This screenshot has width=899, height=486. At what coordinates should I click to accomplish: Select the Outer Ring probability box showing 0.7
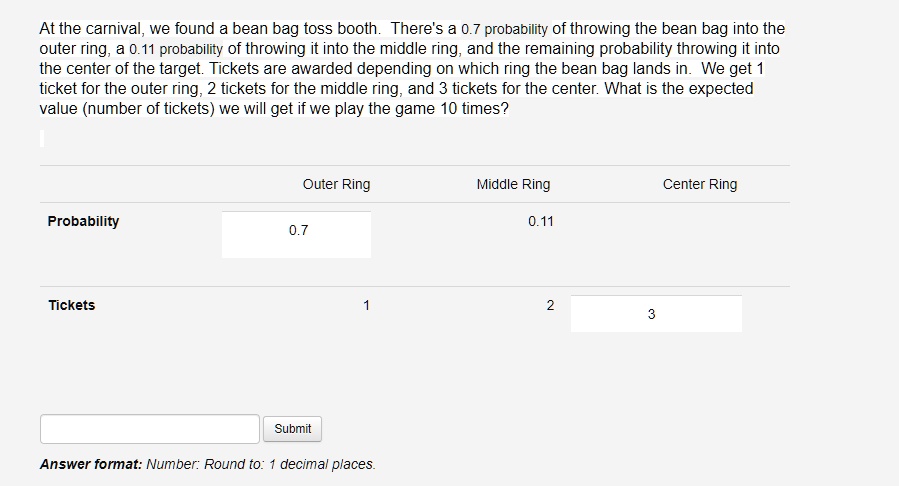(x=296, y=234)
